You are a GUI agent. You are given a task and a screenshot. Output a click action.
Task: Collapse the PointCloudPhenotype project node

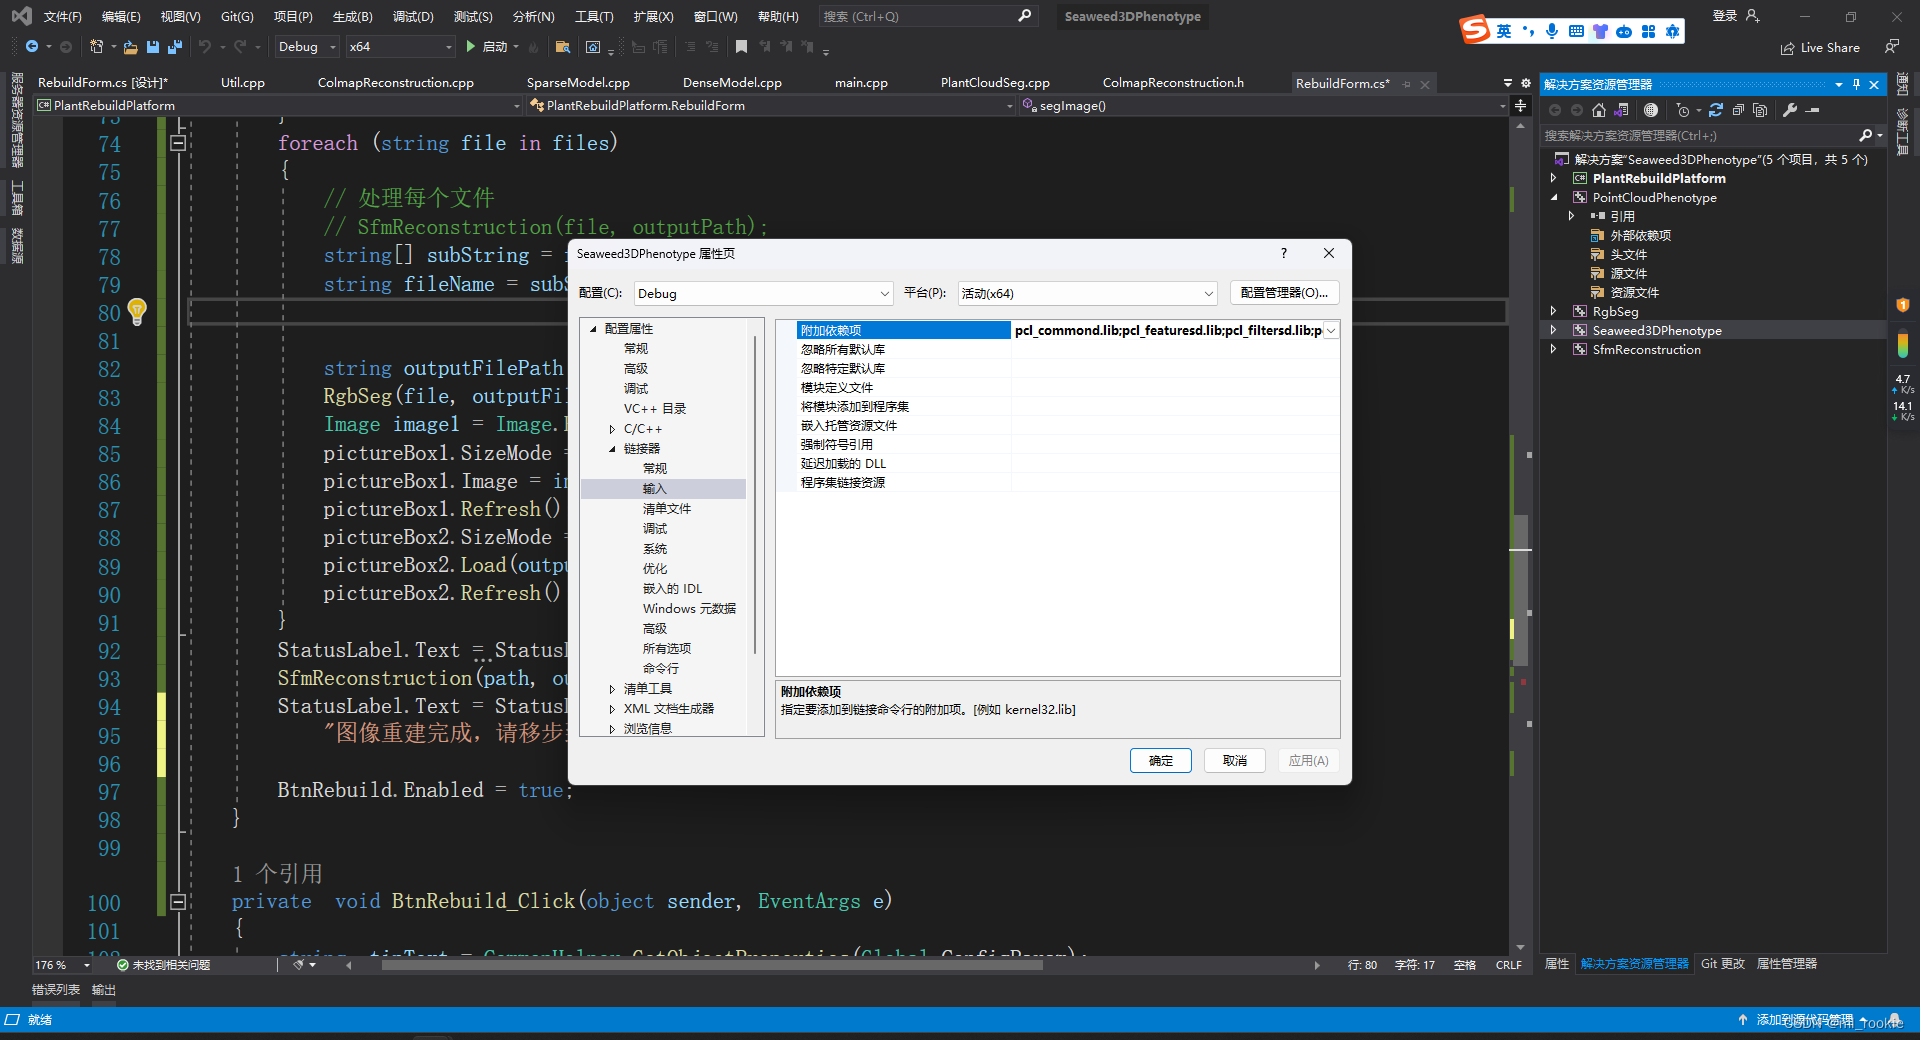pyautogui.click(x=1553, y=197)
